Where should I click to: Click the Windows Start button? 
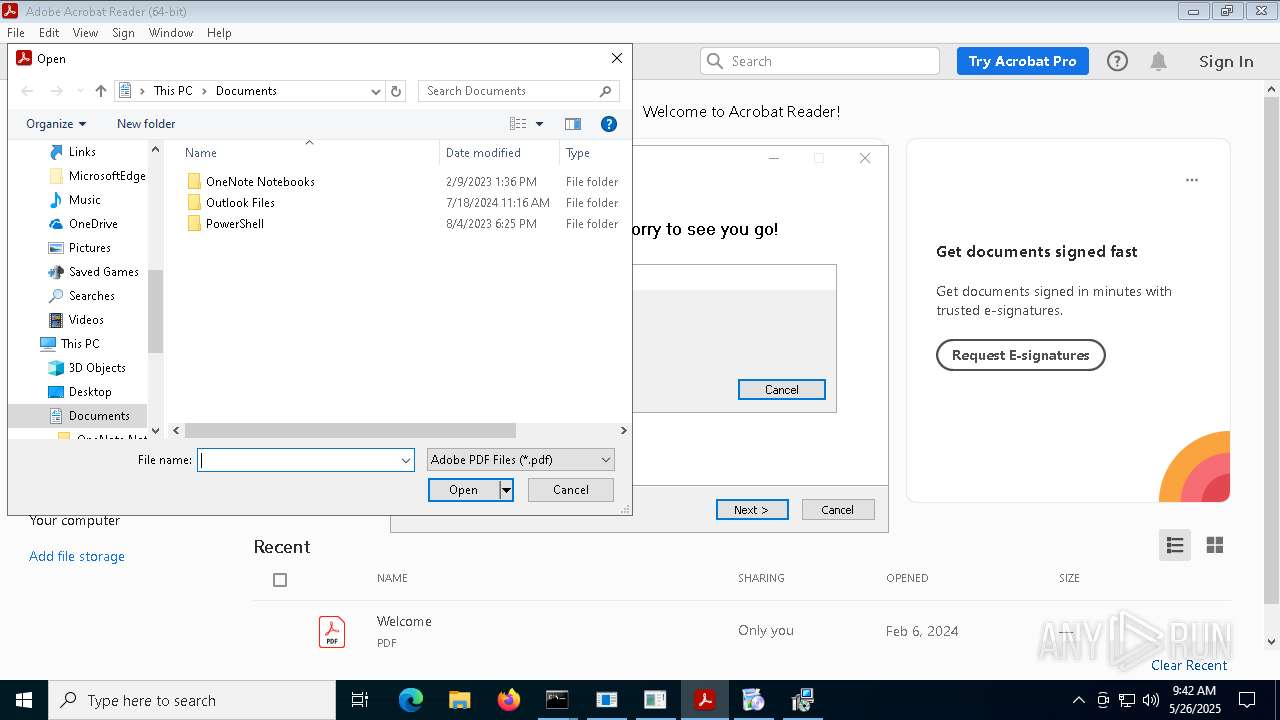pyautogui.click(x=24, y=700)
